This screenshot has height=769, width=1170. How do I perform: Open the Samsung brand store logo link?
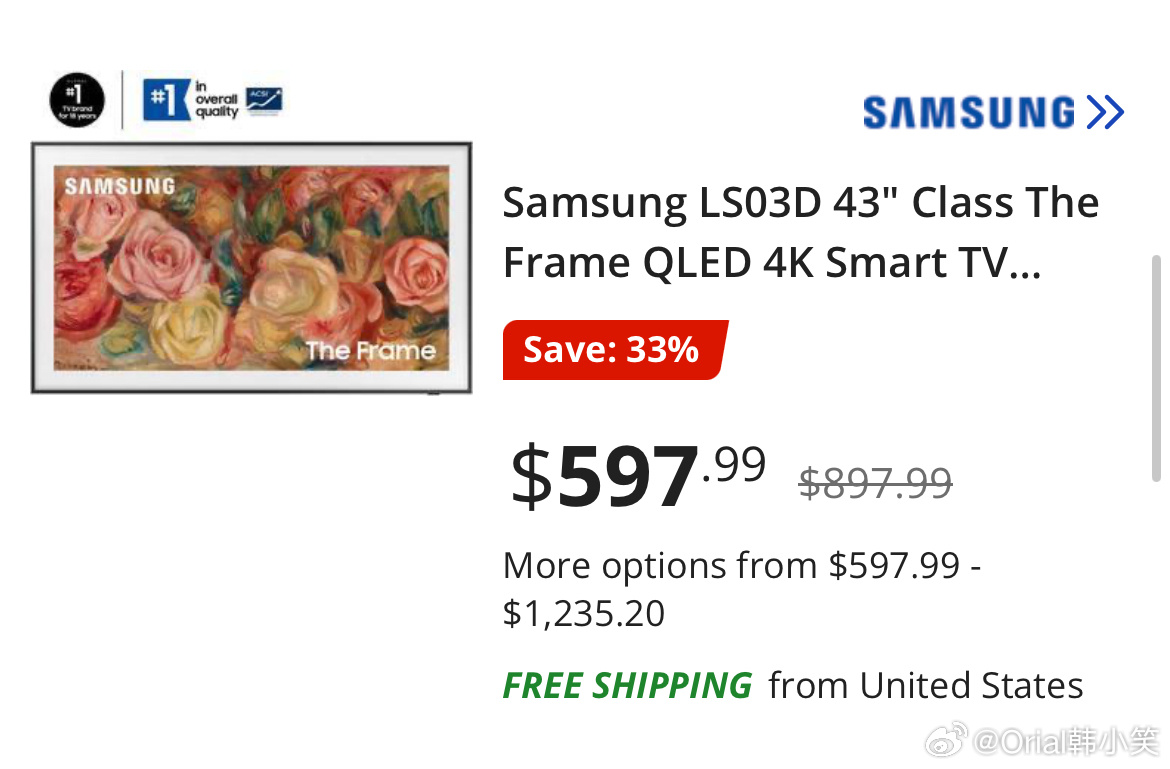pyautogui.click(x=993, y=113)
